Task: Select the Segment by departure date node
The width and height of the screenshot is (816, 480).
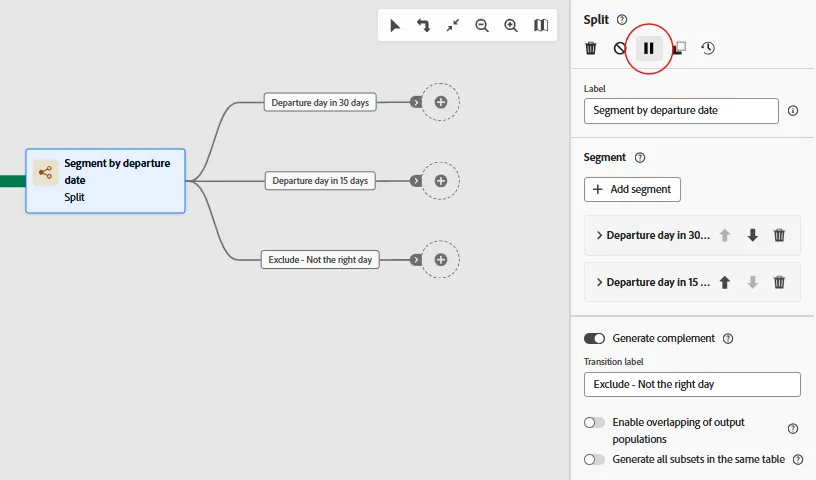Action: 106,181
